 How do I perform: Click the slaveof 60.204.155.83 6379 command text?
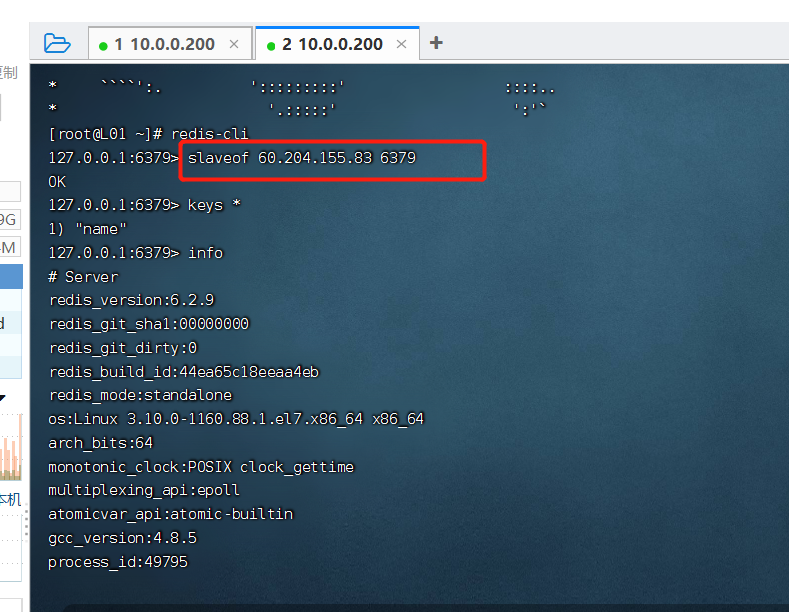tap(302, 158)
